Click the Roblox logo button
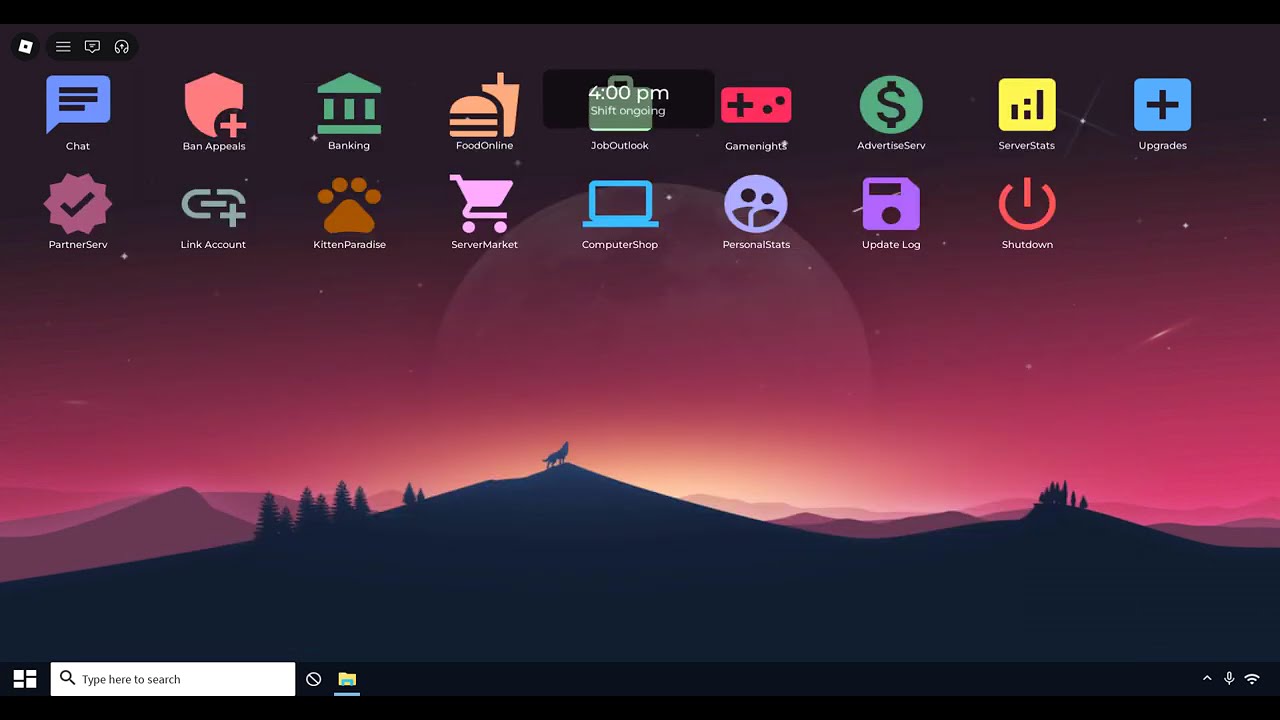Viewport: 1280px width, 720px height. pos(26,46)
